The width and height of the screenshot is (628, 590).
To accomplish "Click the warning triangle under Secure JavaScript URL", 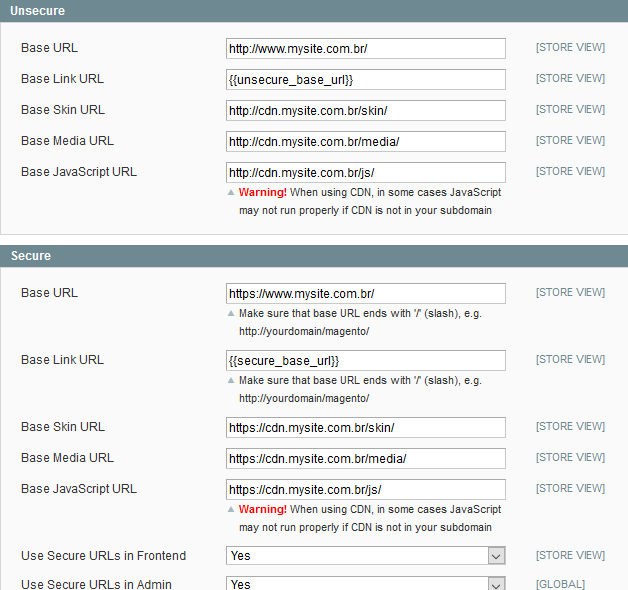I will [x=231, y=510].
